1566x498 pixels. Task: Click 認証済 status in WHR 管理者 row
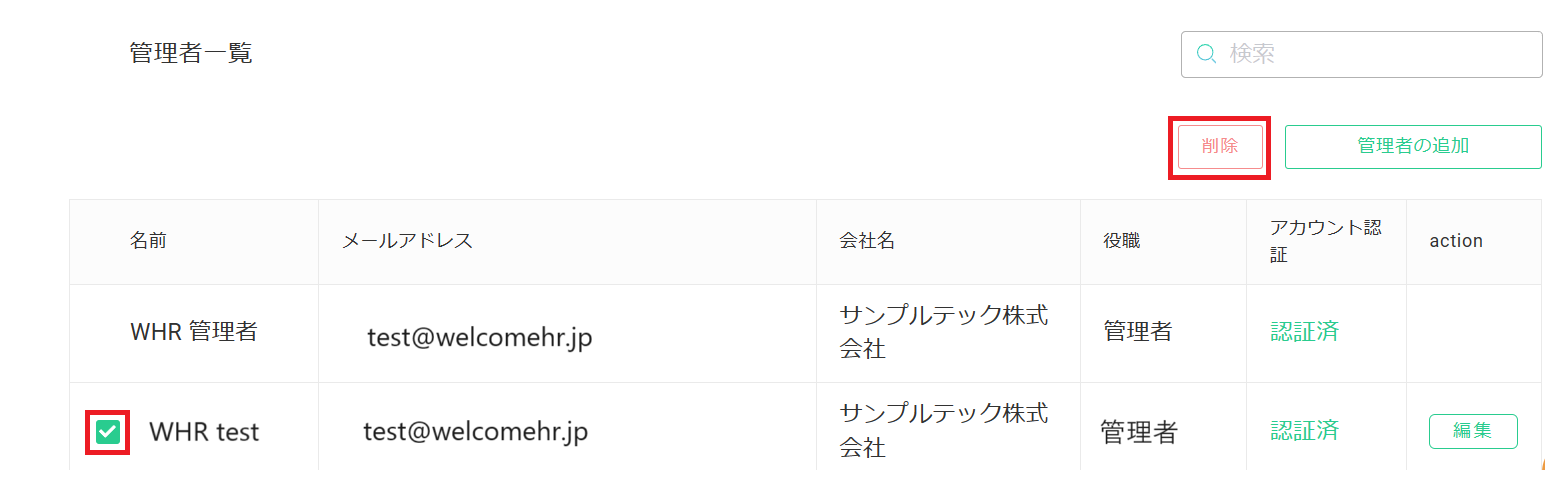click(1305, 331)
